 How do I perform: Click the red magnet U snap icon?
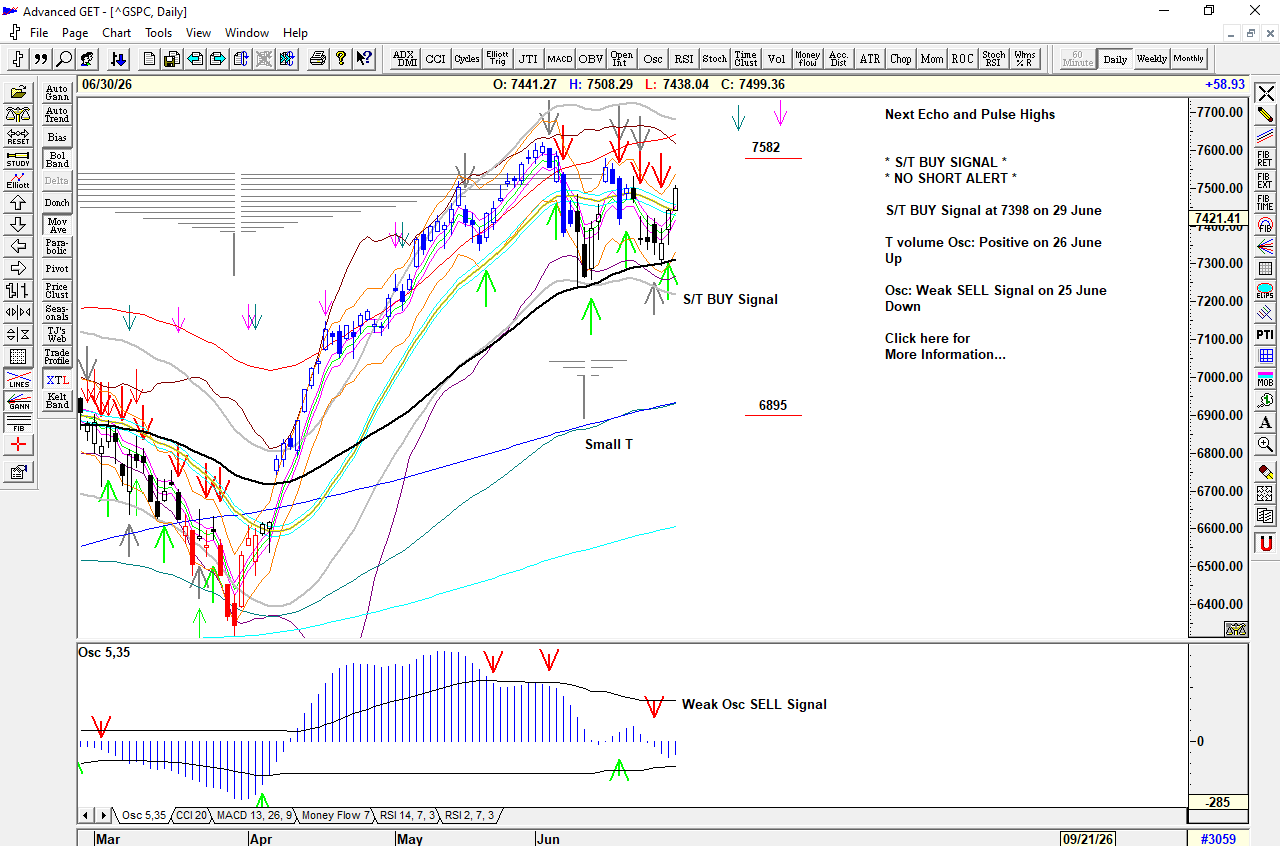[1265, 543]
